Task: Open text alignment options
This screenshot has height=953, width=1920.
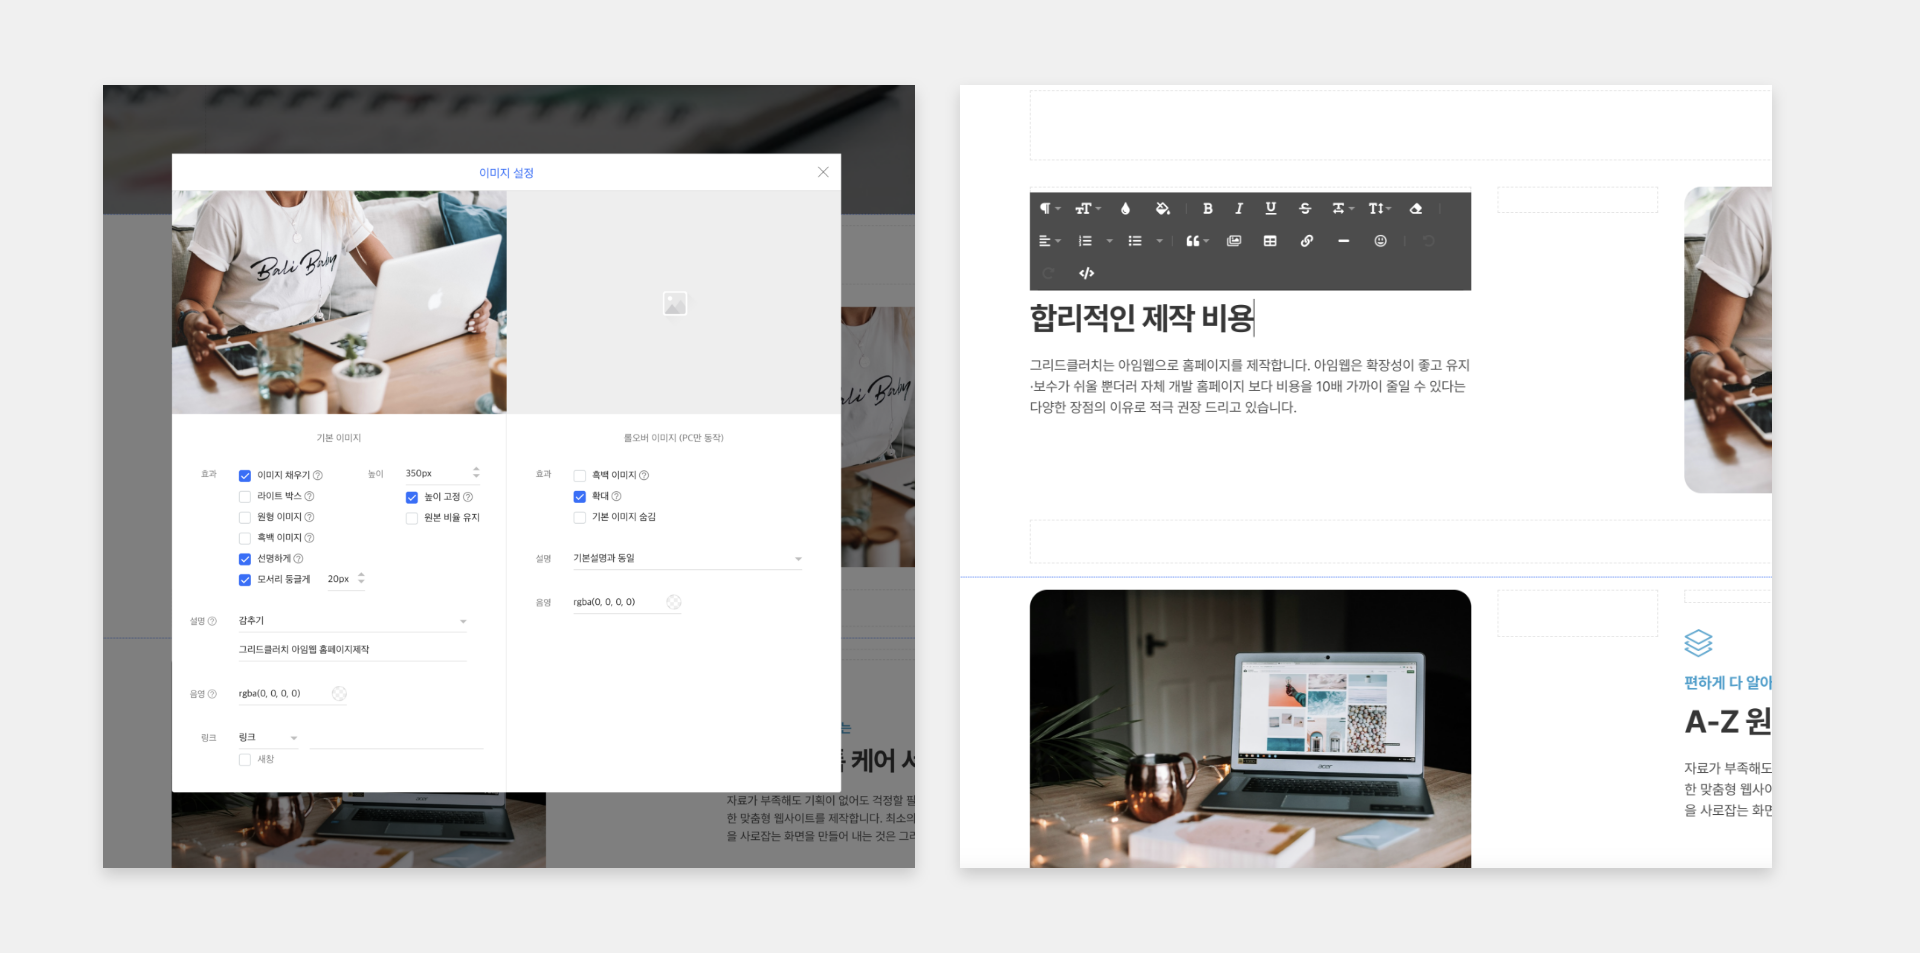Action: [x=1049, y=241]
